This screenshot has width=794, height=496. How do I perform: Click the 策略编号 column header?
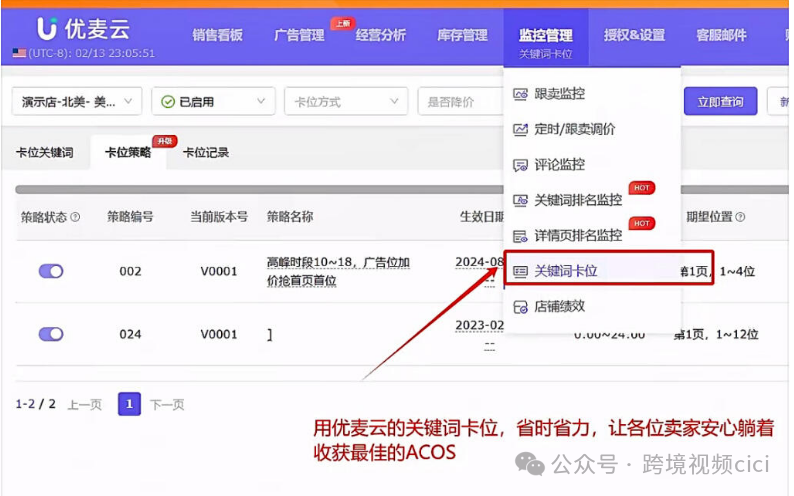click(130, 217)
